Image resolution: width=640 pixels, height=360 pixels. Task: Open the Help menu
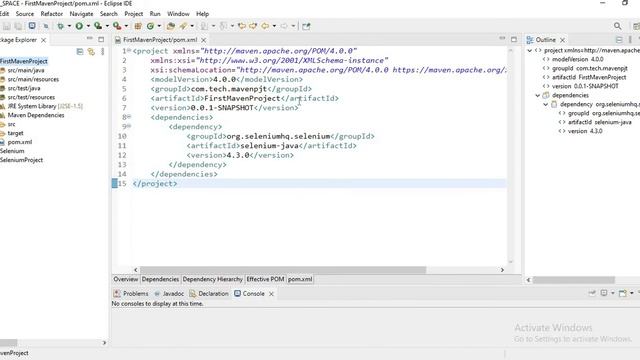(202, 13)
